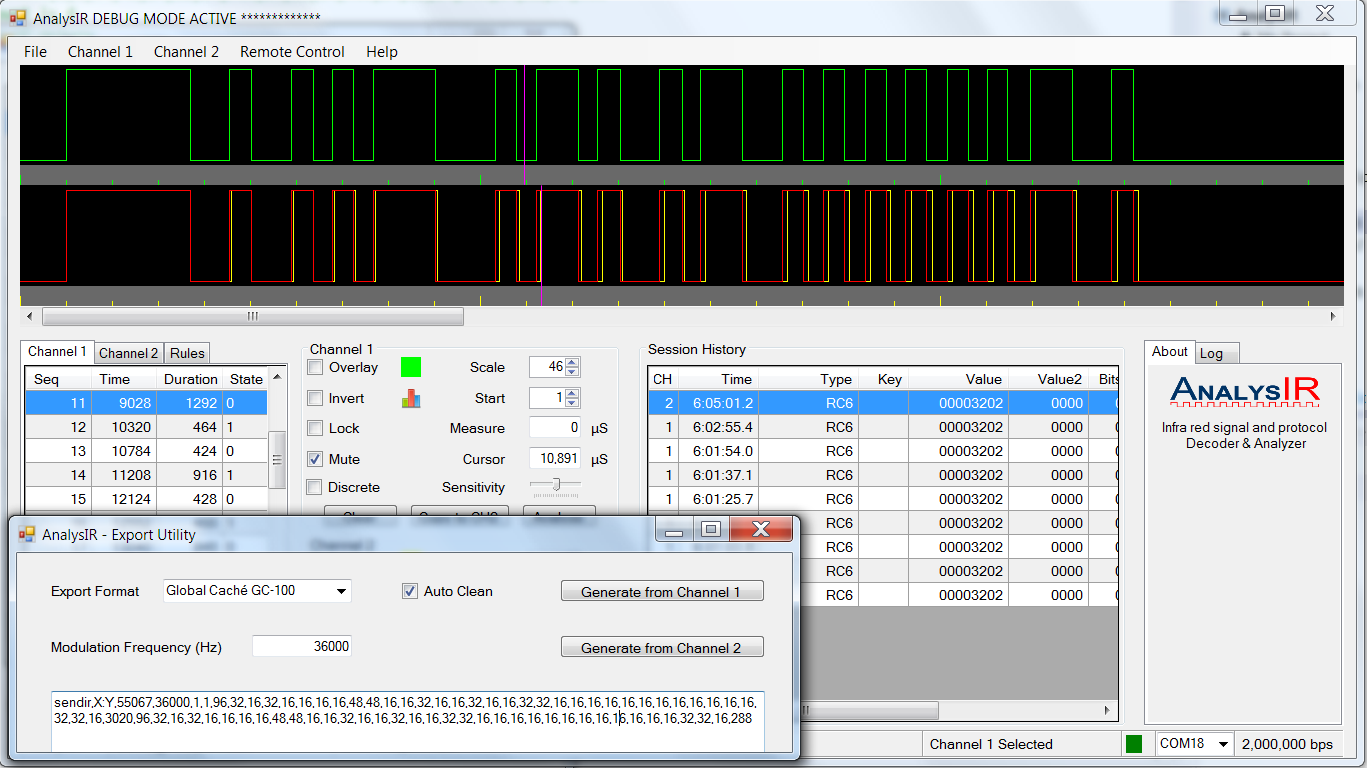The image size is (1367, 768).
Task: Open the Remote Control menu
Action: 292,52
